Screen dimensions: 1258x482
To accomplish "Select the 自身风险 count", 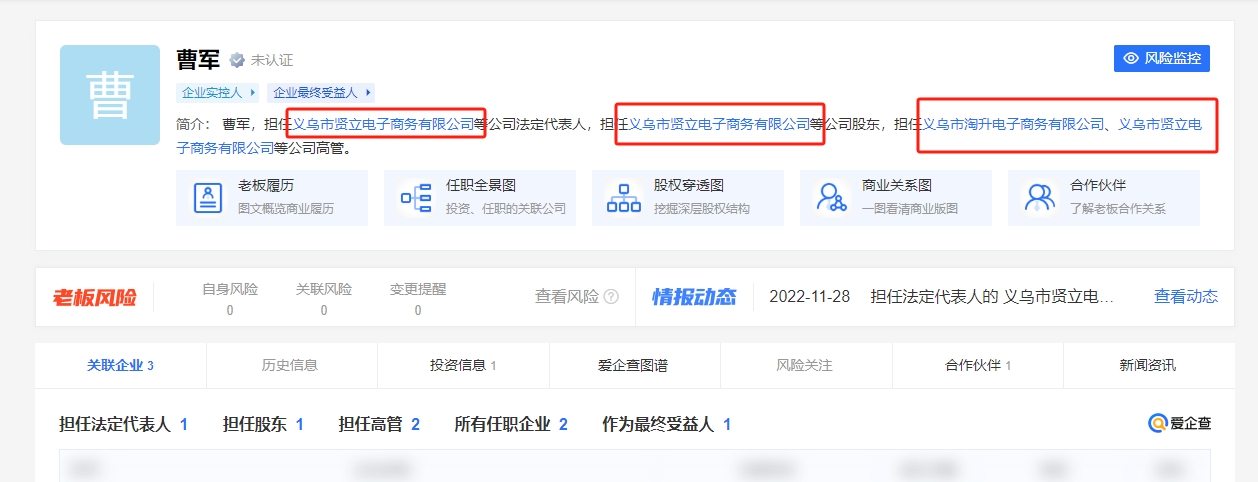I will pos(230,310).
